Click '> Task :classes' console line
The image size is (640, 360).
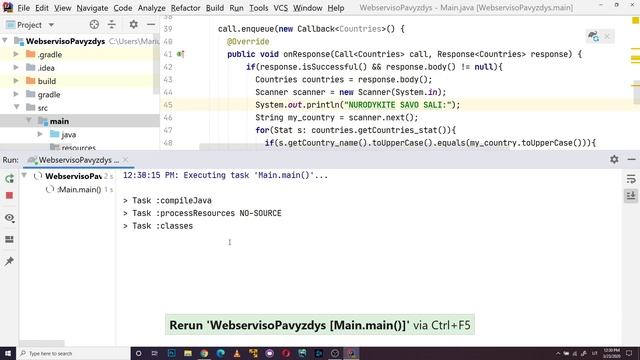click(158, 226)
